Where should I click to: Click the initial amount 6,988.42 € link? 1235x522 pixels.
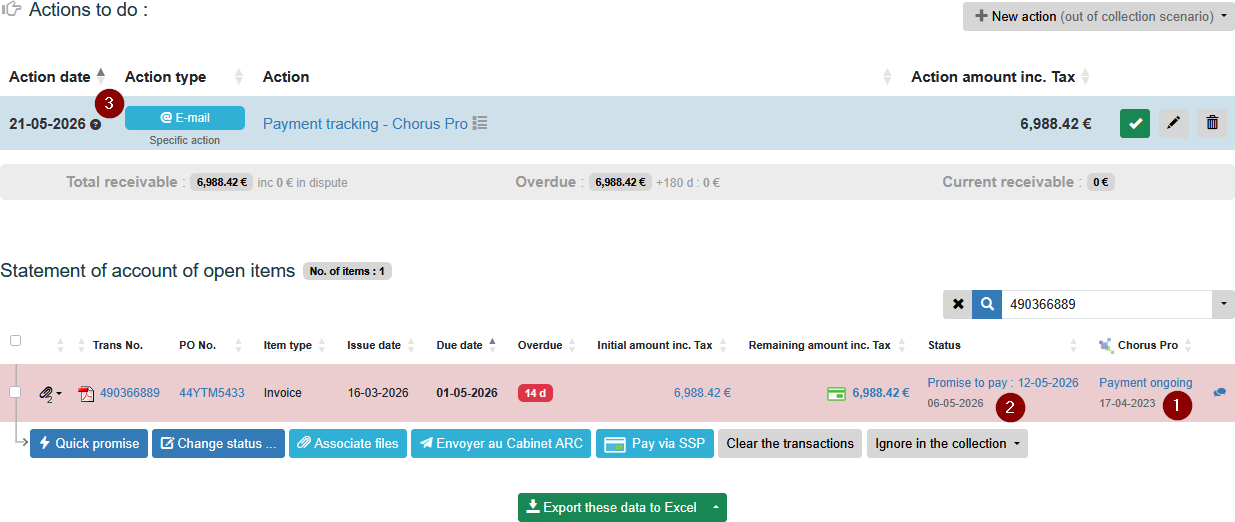pos(702,393)
